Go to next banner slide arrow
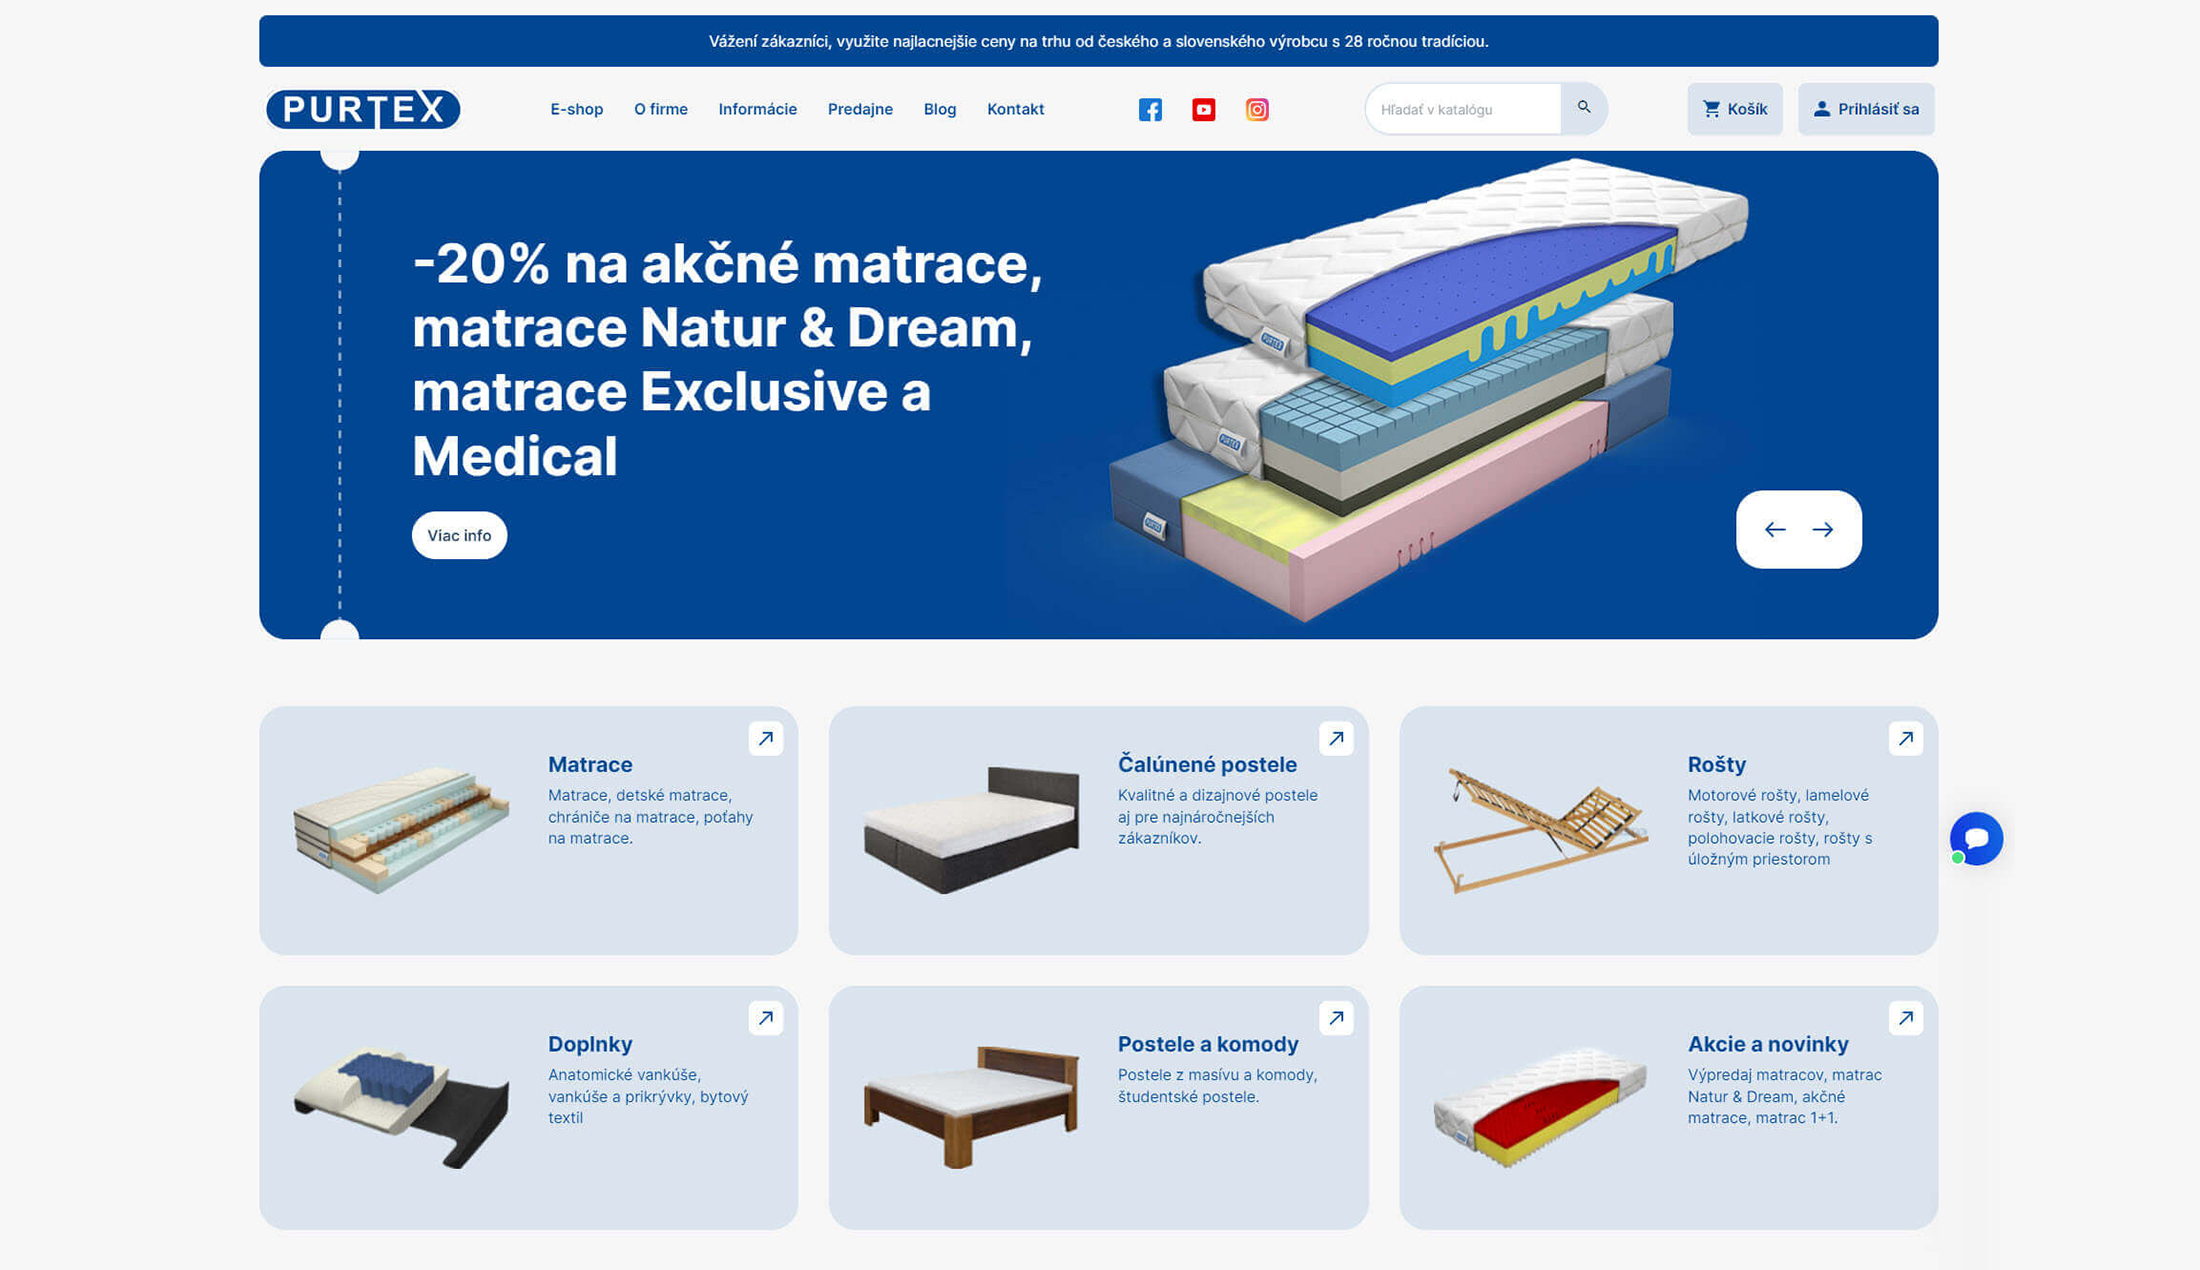 click(1823, 530)
